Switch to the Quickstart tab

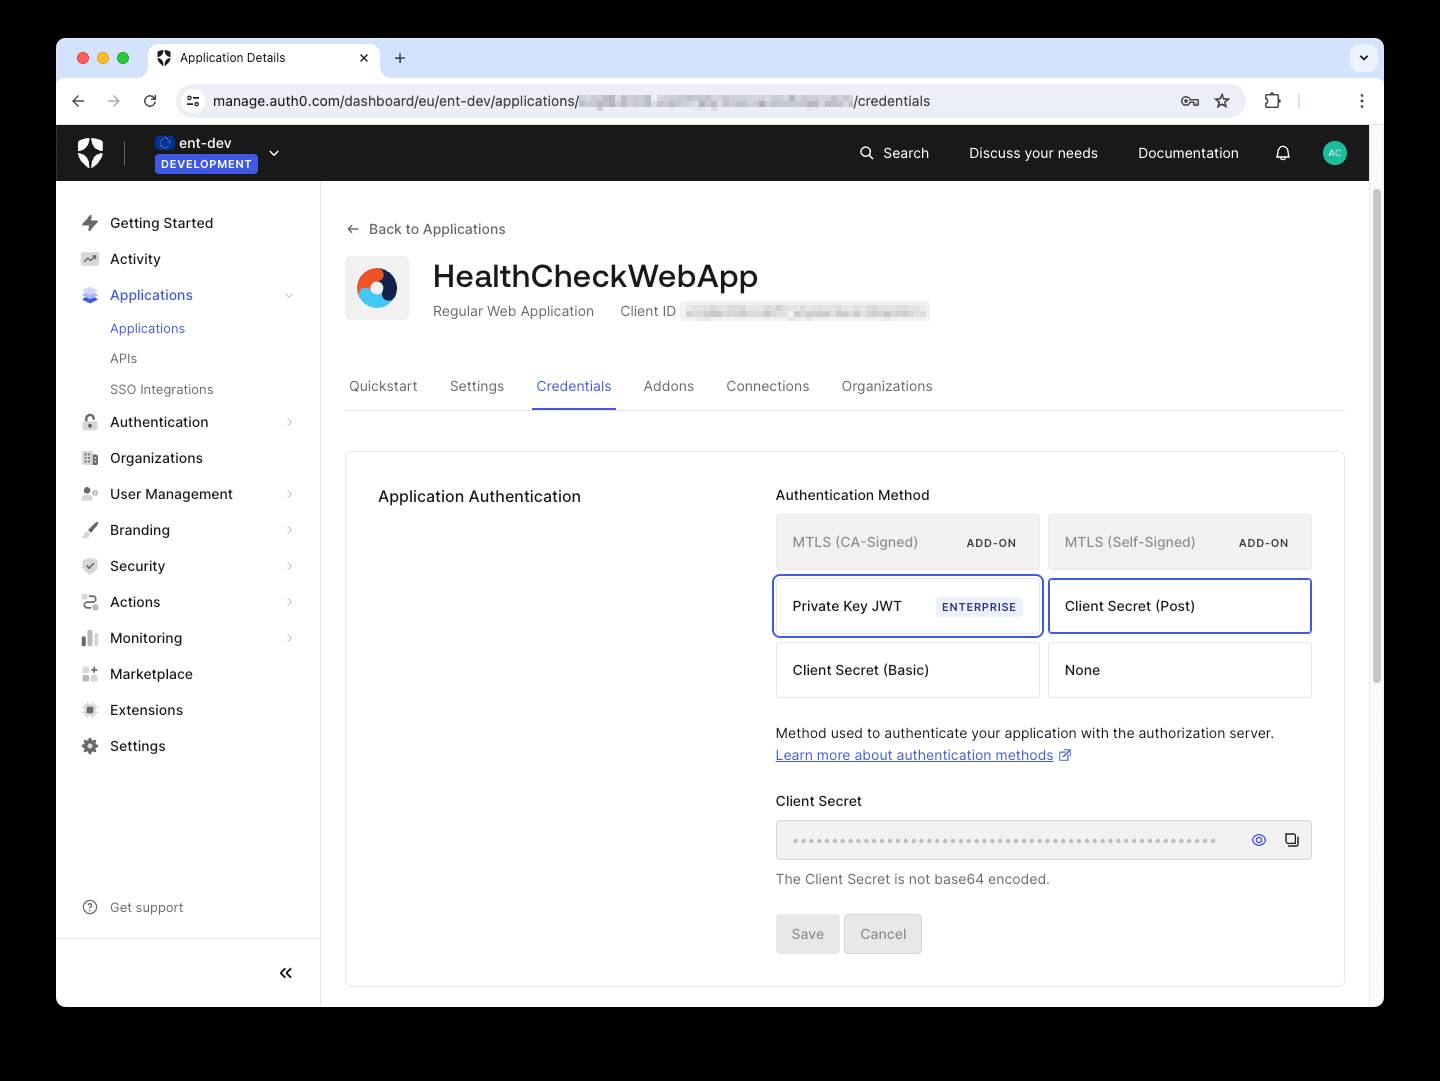click(383, 386)
